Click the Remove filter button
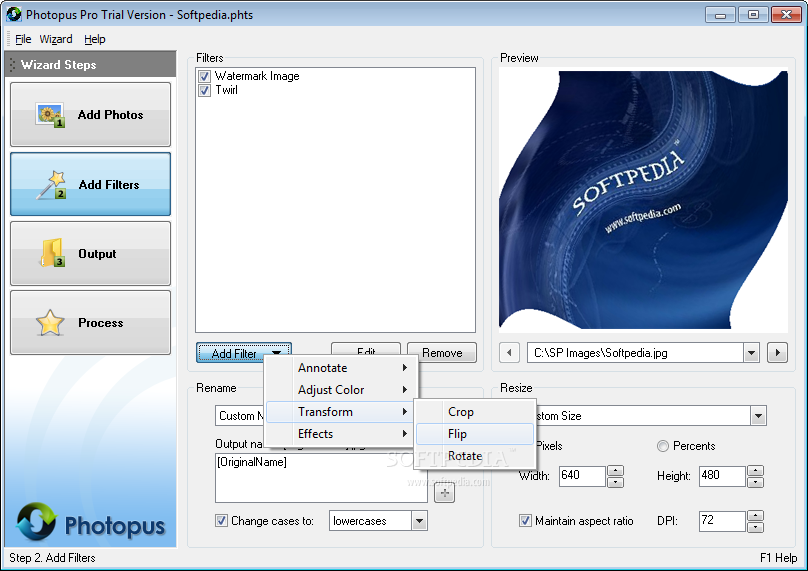The image size is (808, 571). pos(442,352)
